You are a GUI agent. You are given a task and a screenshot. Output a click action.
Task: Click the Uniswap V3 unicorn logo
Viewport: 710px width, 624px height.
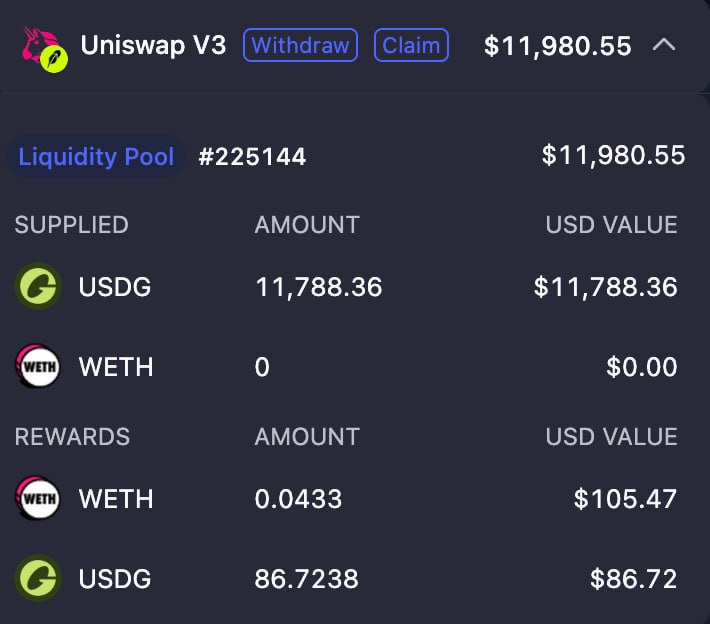click(40, 45)
